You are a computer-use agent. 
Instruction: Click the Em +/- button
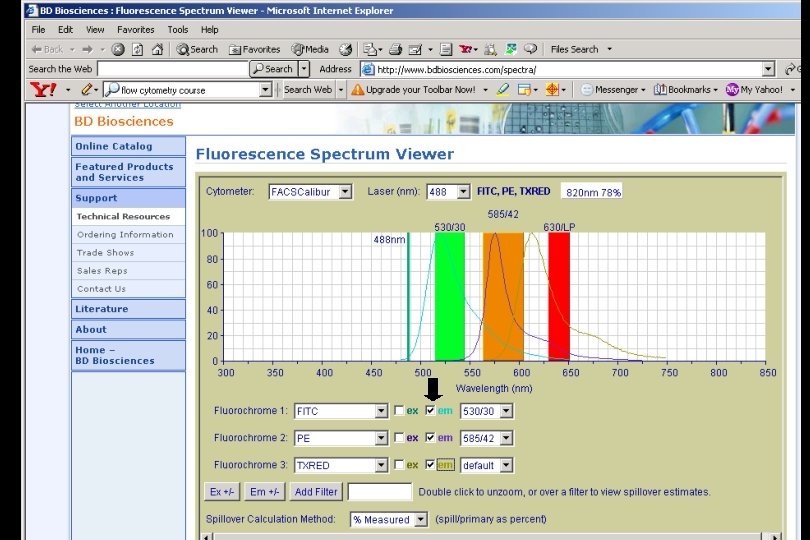coord(264,492)
